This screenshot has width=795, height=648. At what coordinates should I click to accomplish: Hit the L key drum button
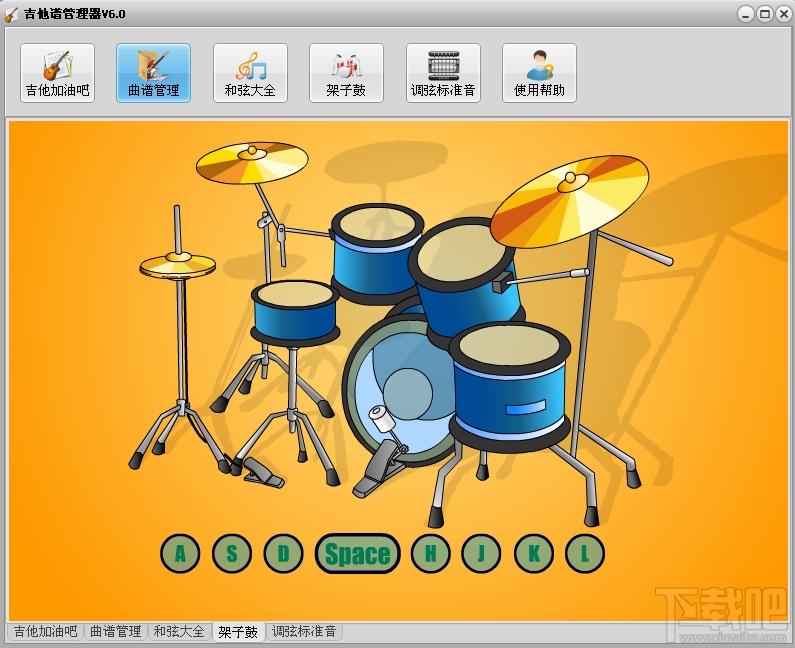pyautogui.click(x=585, y=553)
